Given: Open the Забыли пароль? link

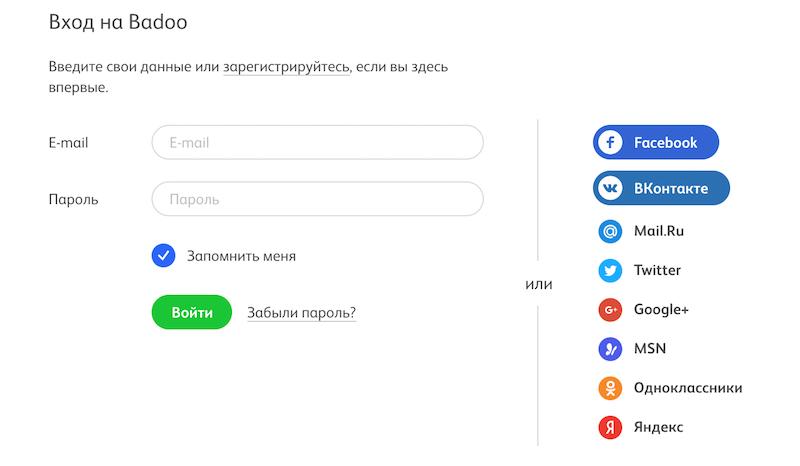Looking at the screenshot, I should pyautogui.click(x=301, y=313).
